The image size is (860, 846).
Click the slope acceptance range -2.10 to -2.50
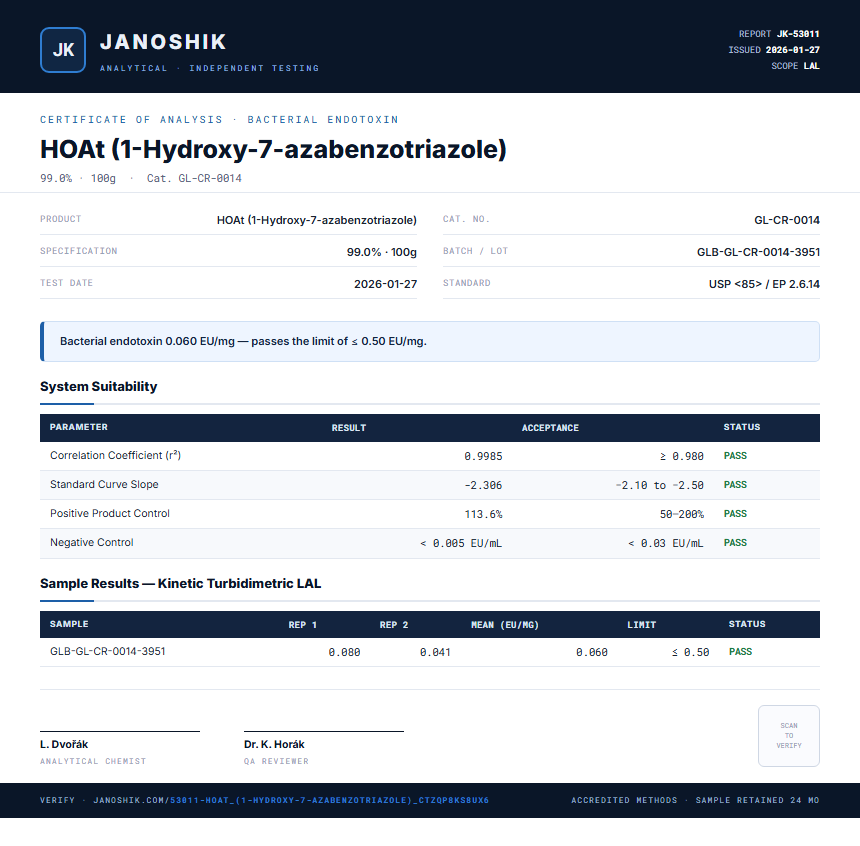tap(659, 486)
